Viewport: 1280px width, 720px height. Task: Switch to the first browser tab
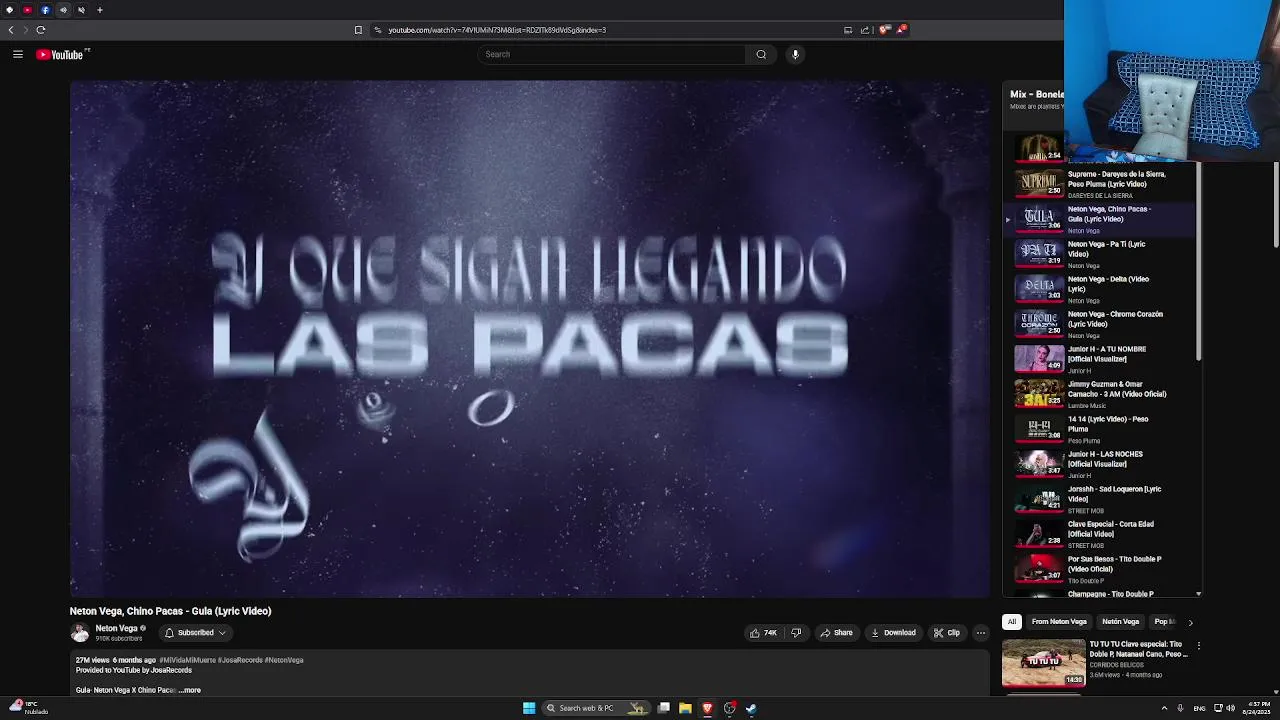9,10
